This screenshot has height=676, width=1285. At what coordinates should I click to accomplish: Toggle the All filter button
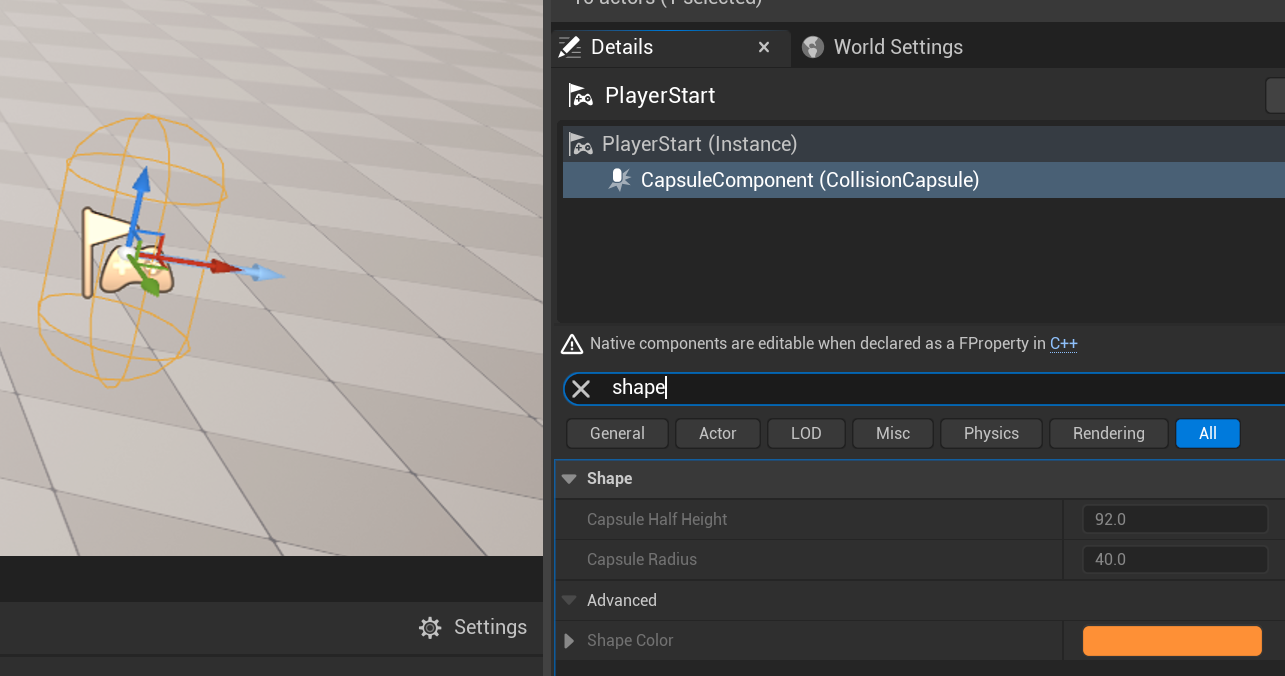pos(1207,433)
